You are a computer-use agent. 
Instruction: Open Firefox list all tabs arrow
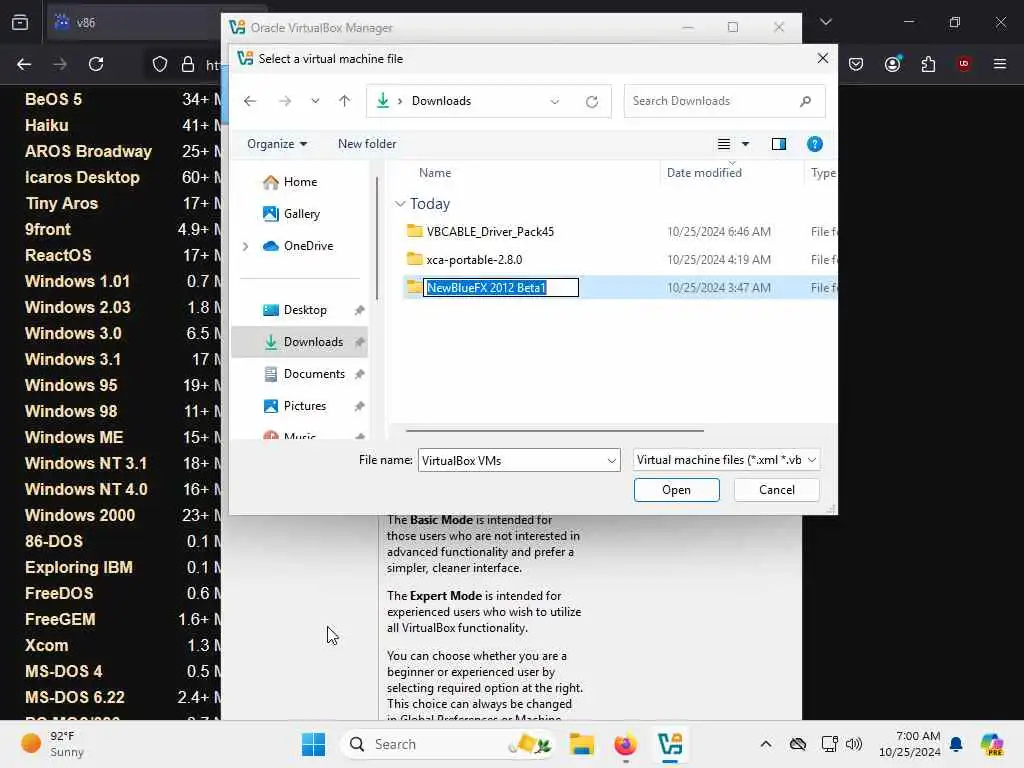(825, 22)
